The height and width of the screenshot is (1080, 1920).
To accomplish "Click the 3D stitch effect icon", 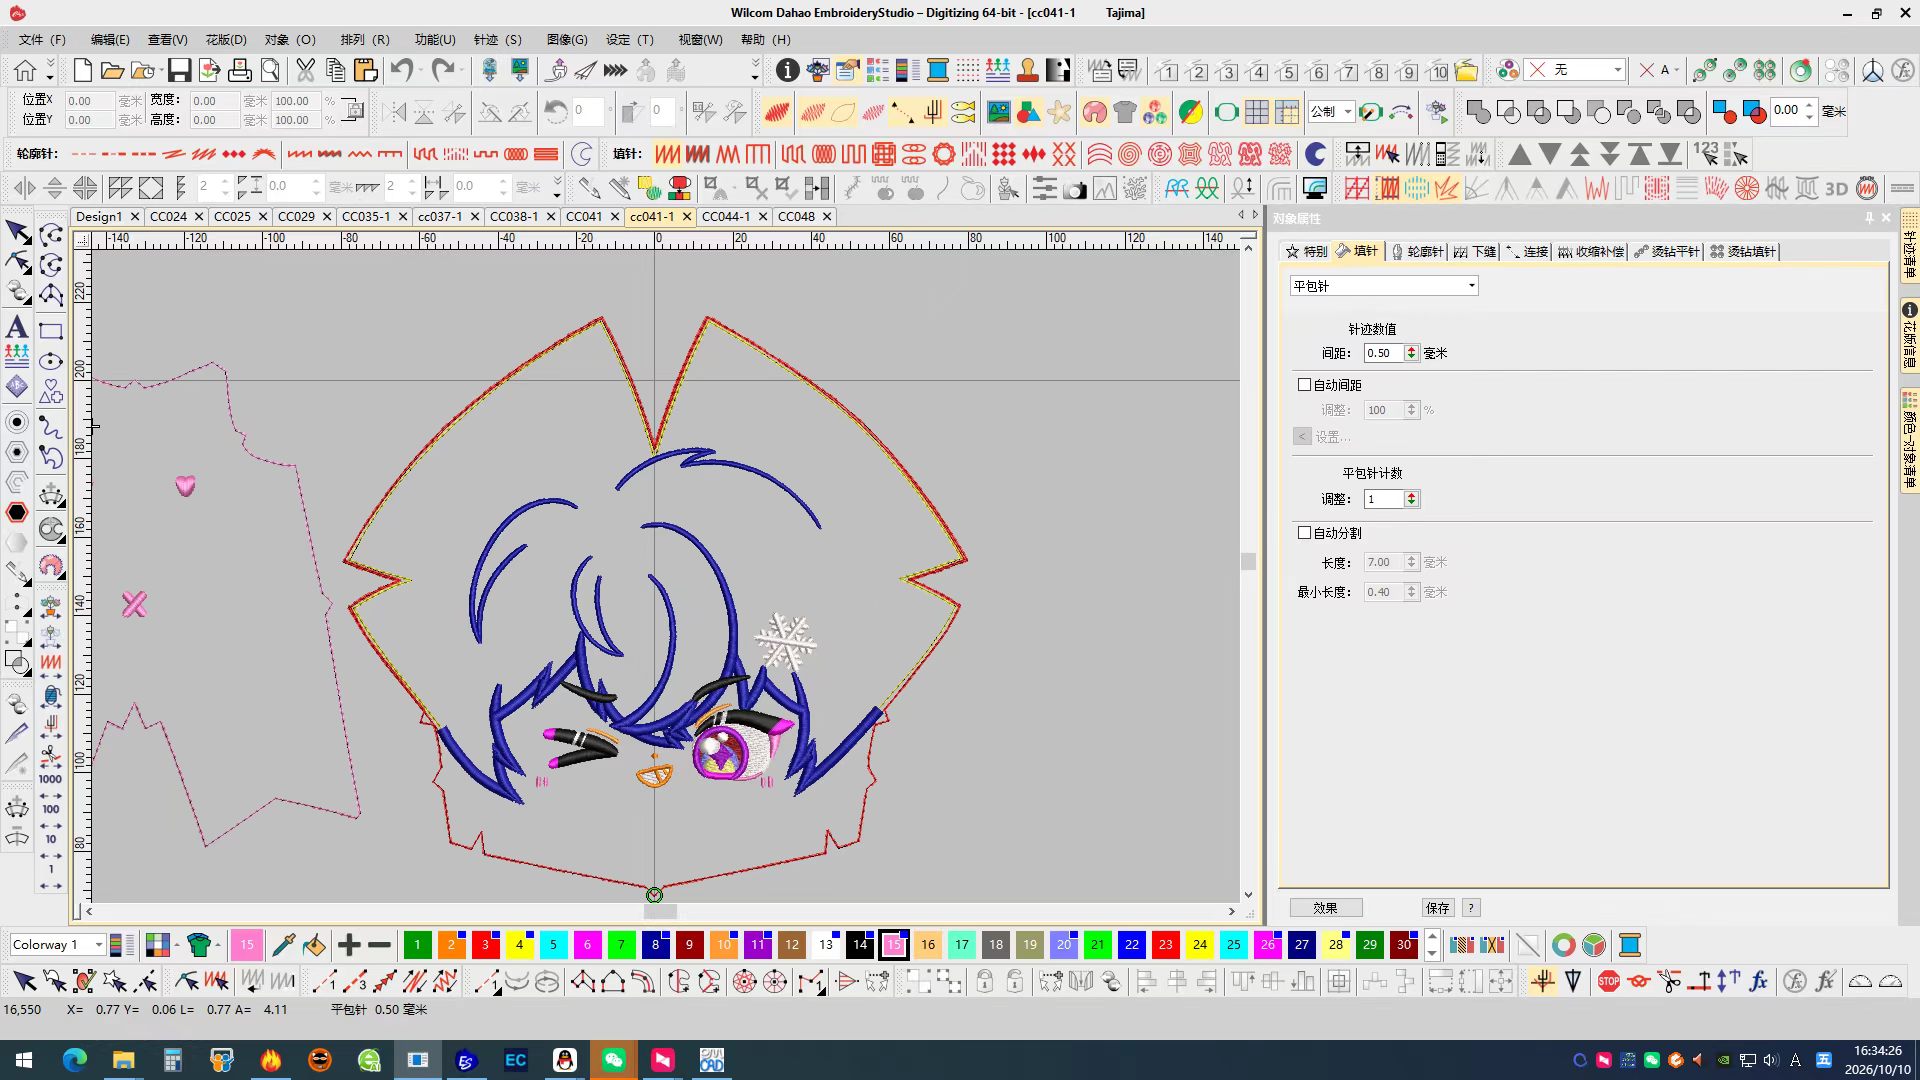I will [x=1836, y=188].
